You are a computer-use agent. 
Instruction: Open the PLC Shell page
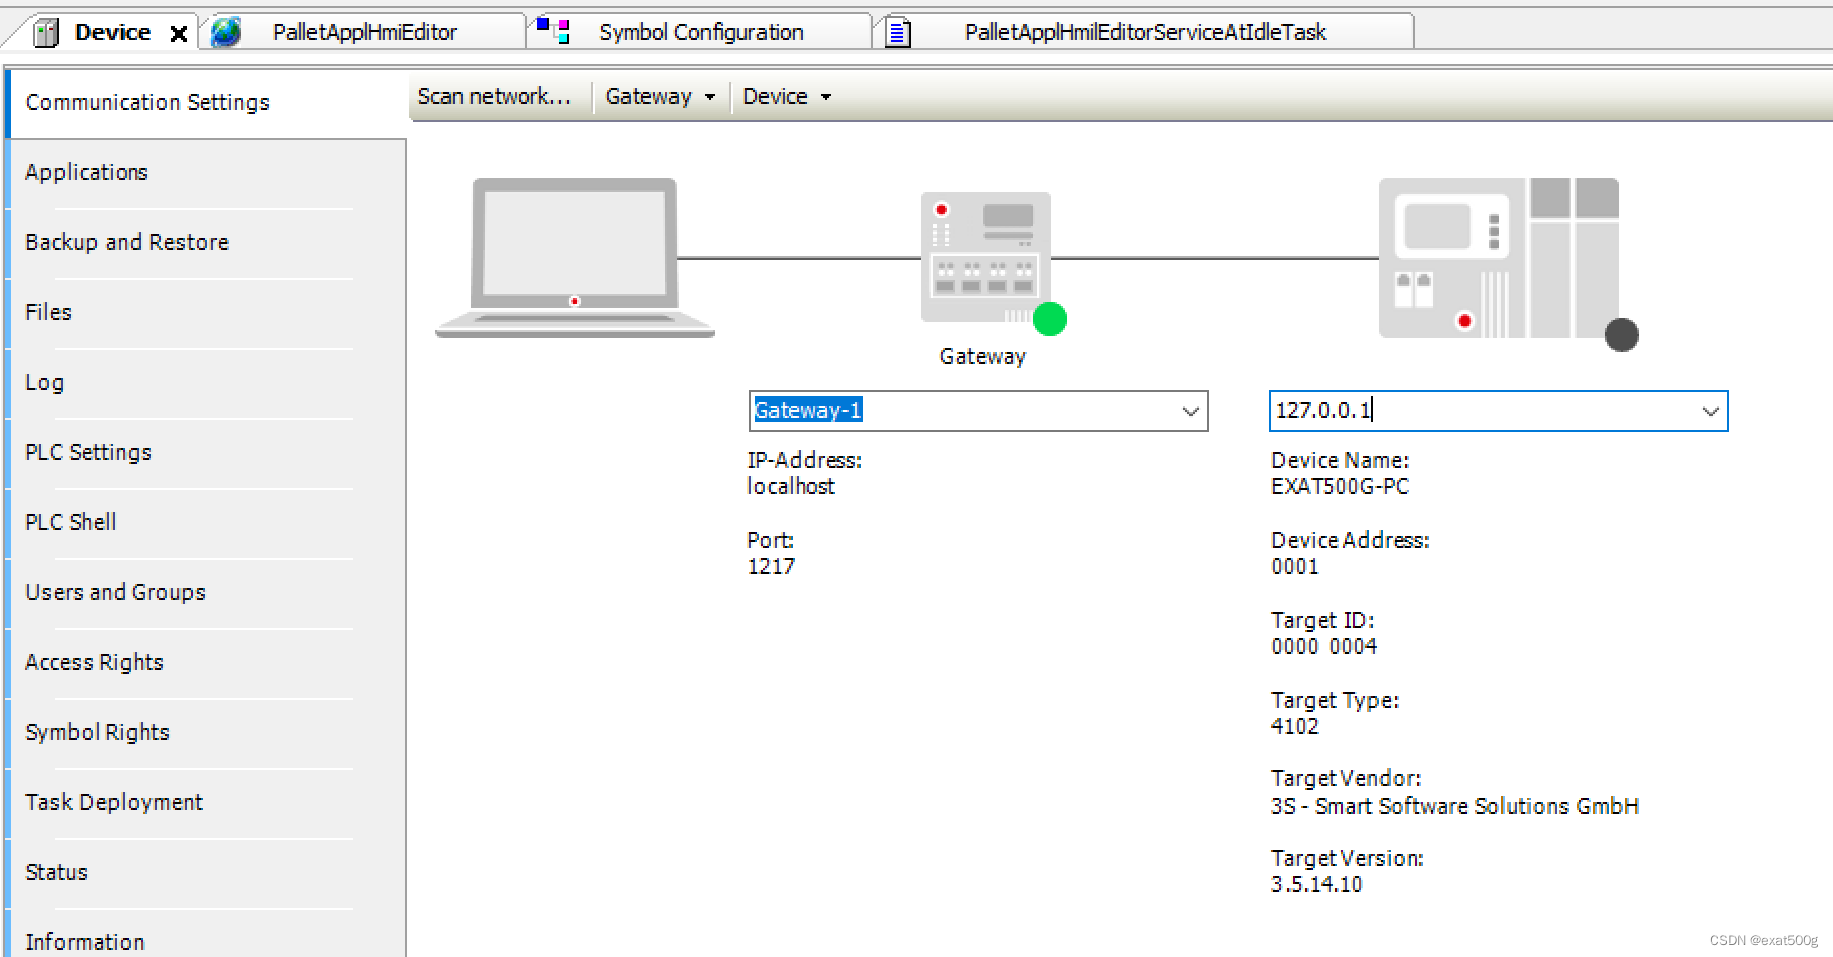(x=70, y=521)
